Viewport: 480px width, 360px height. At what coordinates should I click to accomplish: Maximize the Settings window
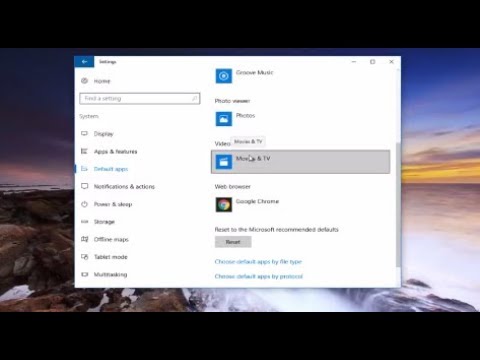pyautogui.click(x=373, y=62)
